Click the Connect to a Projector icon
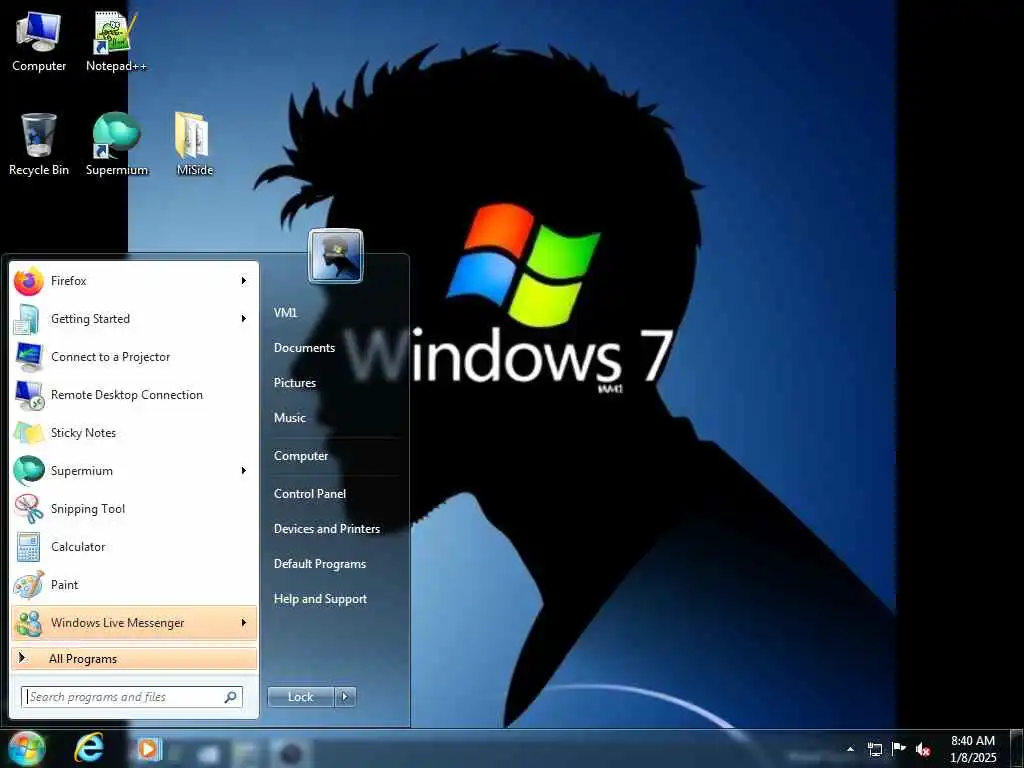The image size is (1024, 768). click(x=28, y=357)
